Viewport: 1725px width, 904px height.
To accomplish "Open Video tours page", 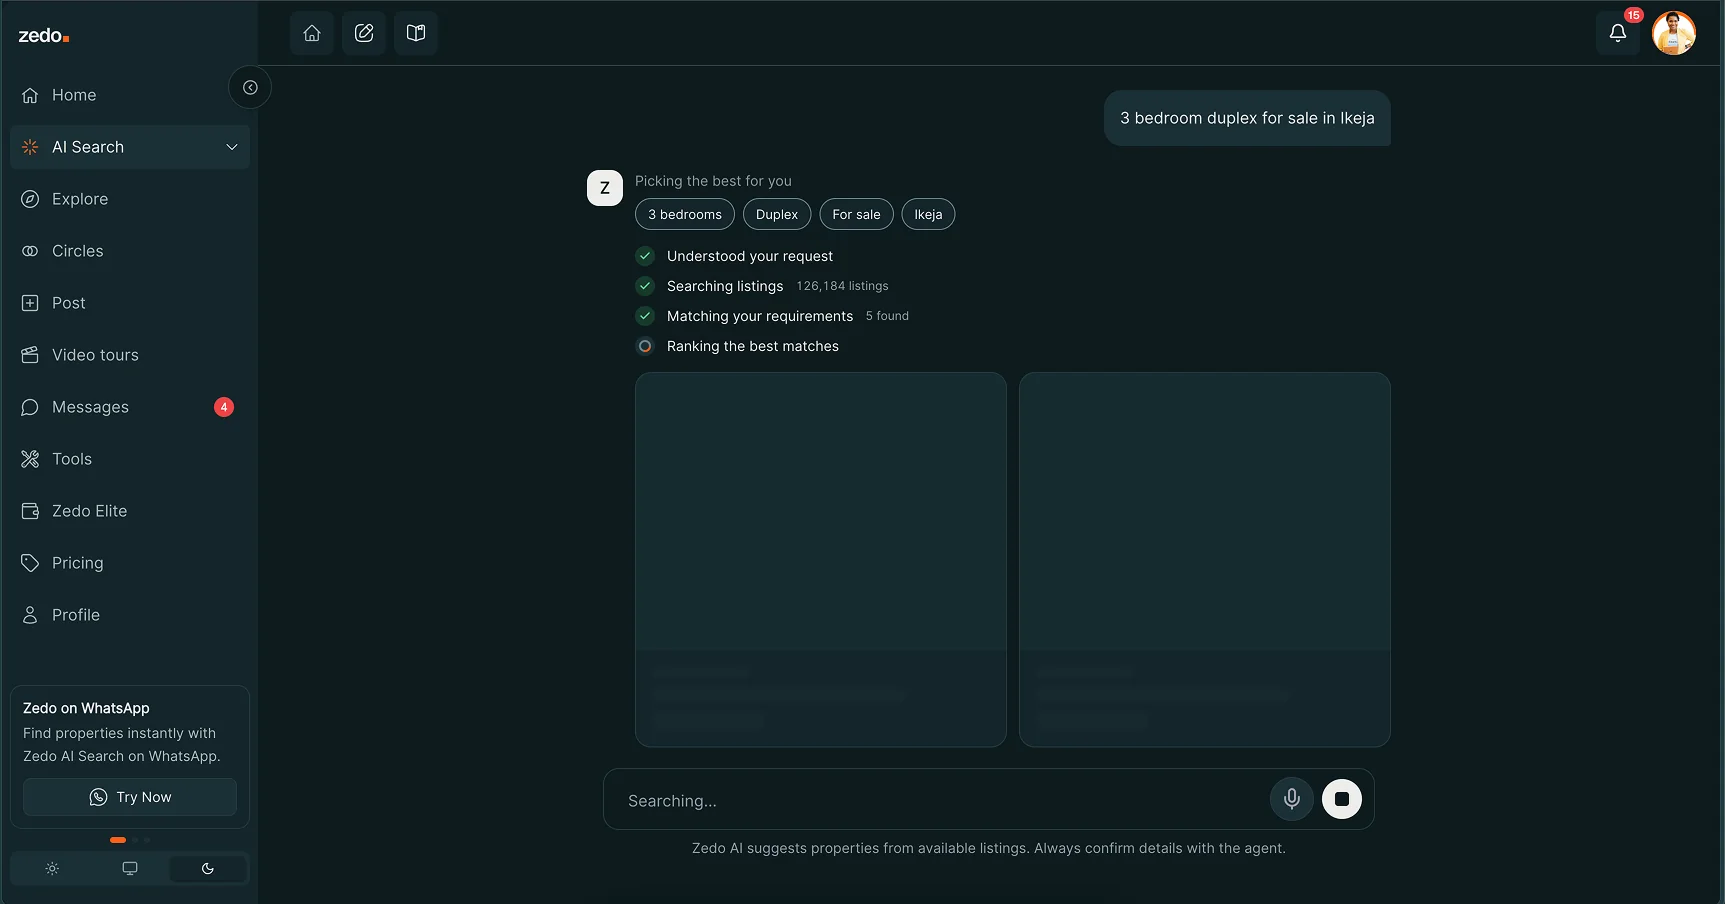I will point(130,355).
